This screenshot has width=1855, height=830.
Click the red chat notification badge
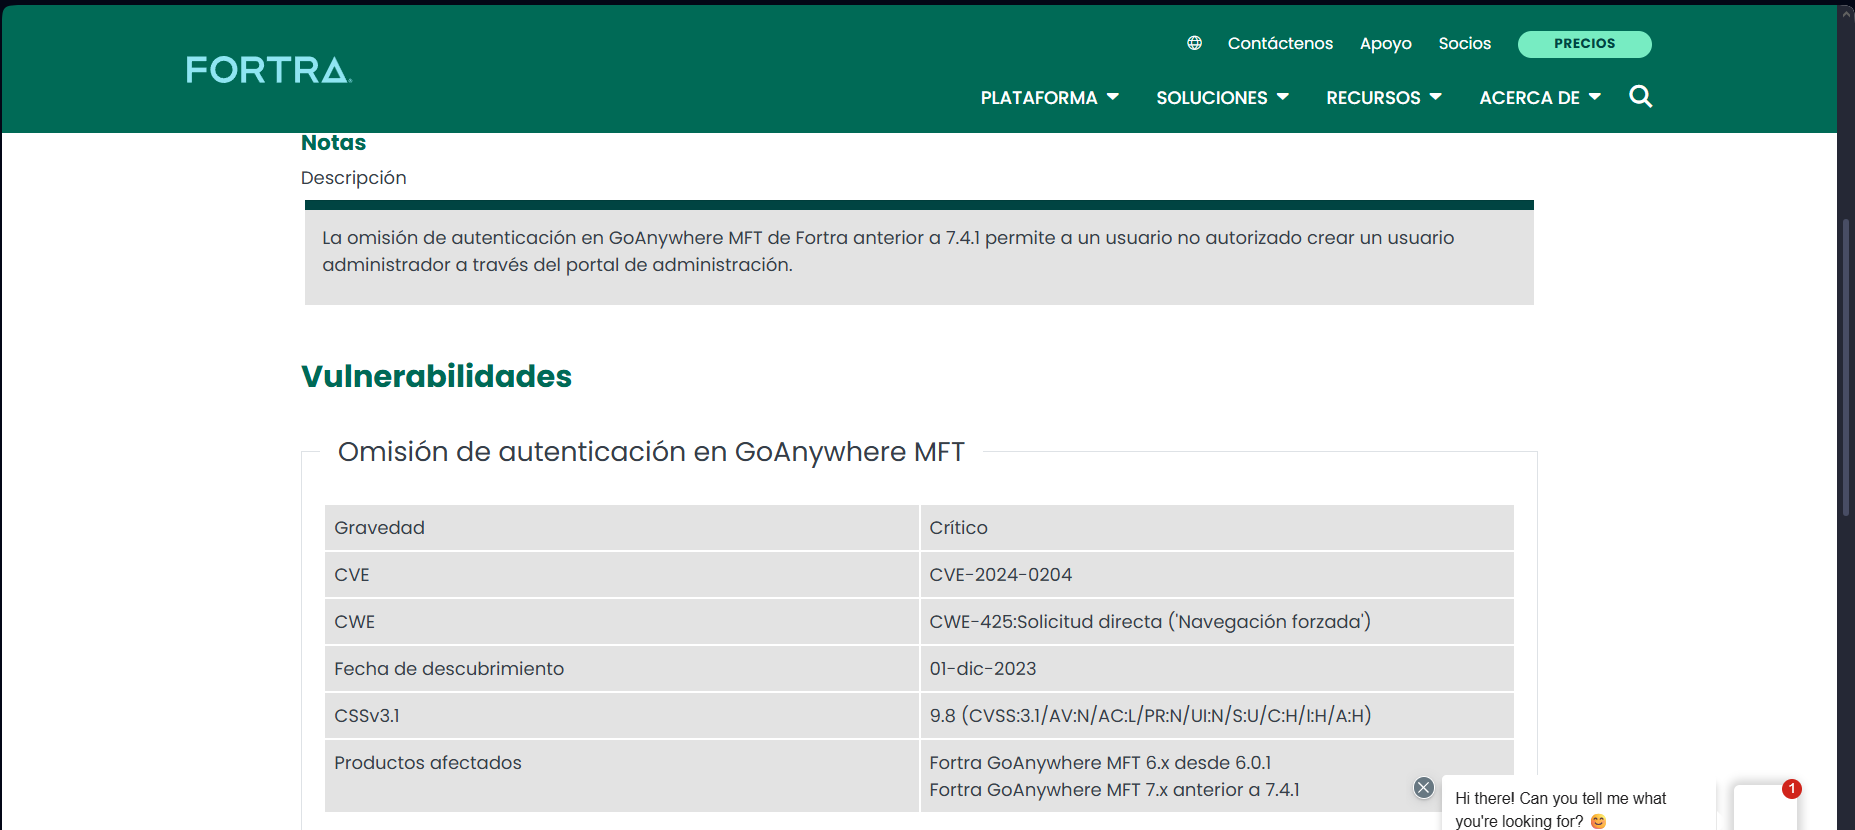pos(1791,789)
